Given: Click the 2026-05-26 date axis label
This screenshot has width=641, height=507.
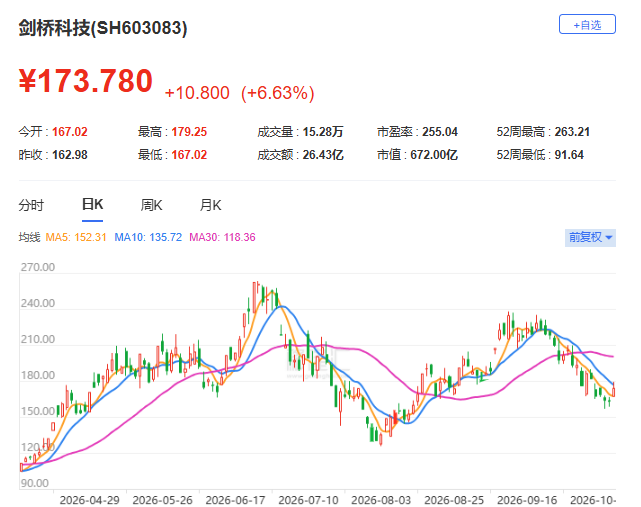Looking at the screenshot, I should pos(162,500).
